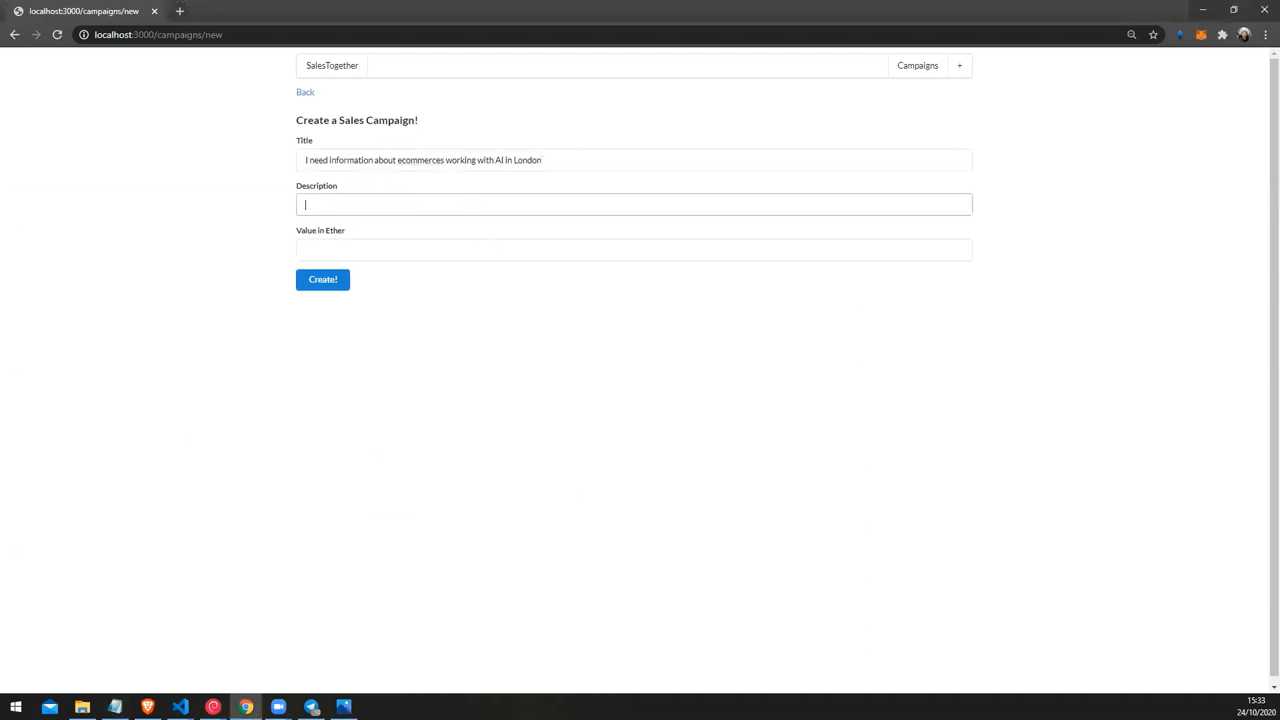Open the SalesTogether home menu item

click(332, 65)
